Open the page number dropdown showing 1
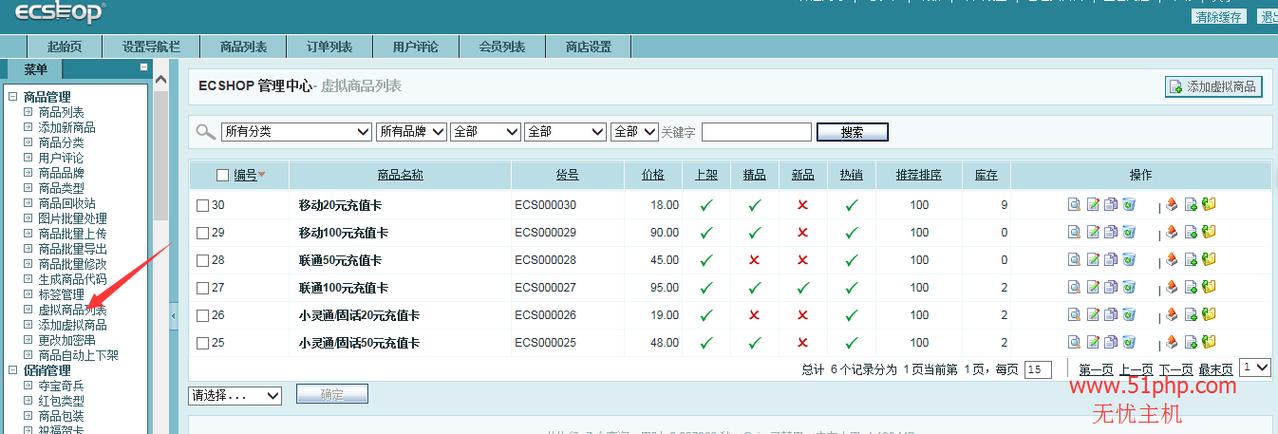The height and width of the screenshot is (434, 1278). coord(1254,368)
